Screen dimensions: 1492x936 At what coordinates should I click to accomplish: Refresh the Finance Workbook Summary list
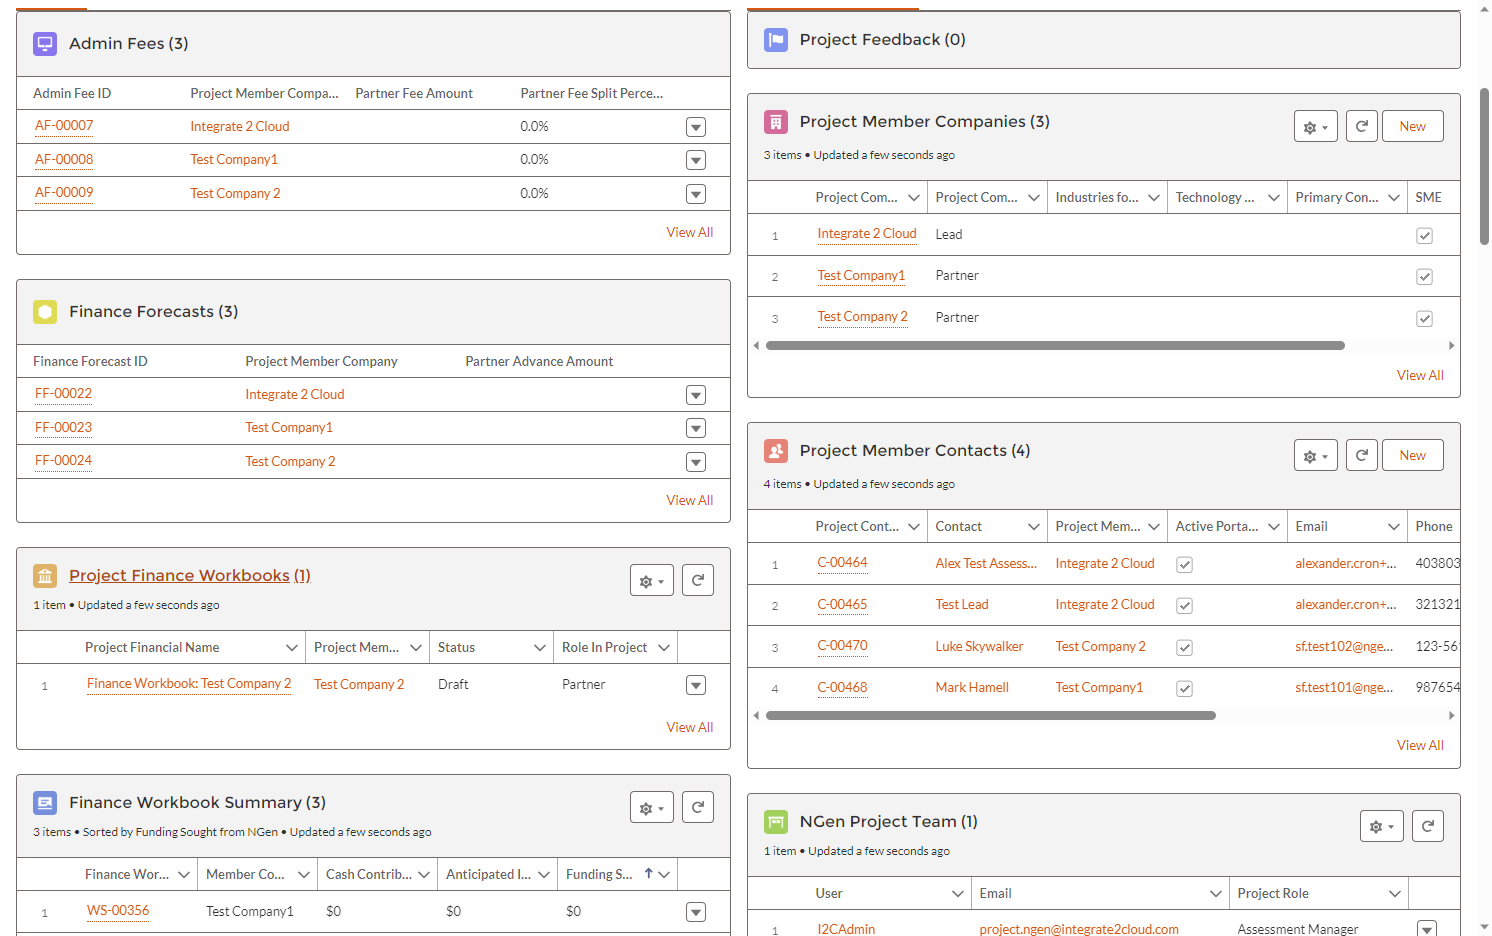[698, 807]
